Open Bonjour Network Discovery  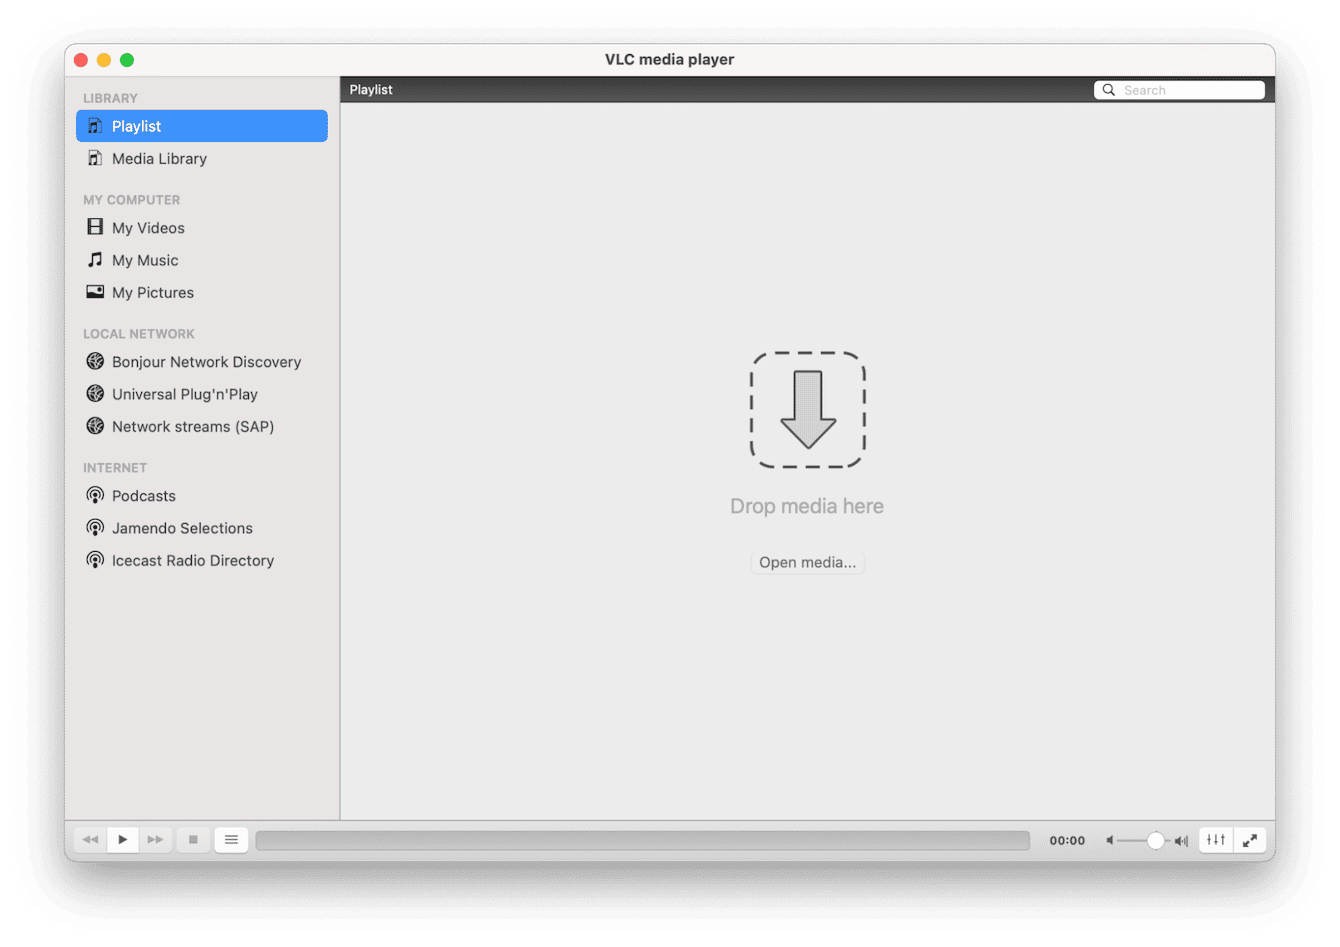coord(206,361)
